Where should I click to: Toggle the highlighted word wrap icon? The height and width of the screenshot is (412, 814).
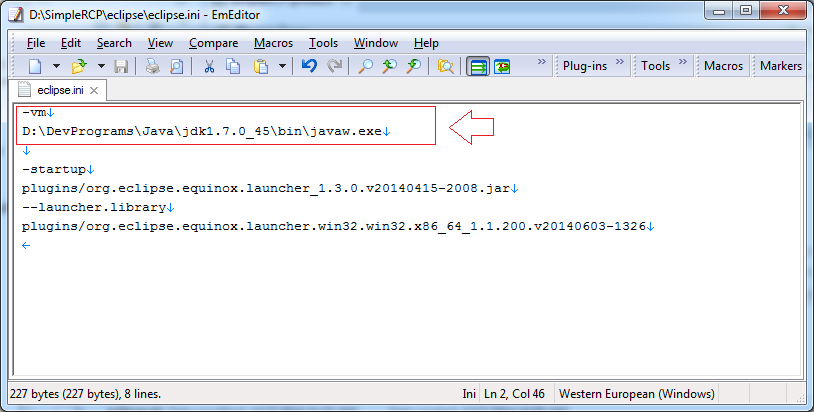tap(478, 66)
